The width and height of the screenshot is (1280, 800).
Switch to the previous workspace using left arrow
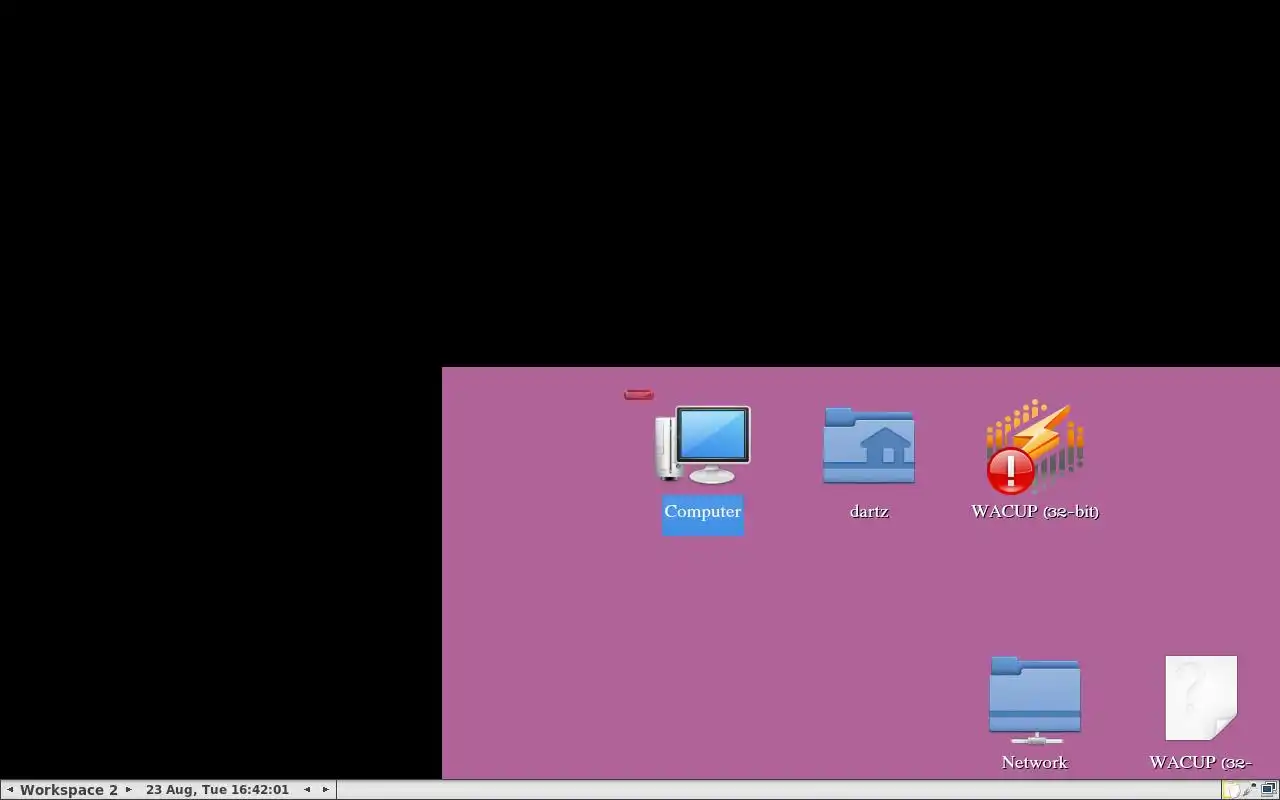[10, 790]
